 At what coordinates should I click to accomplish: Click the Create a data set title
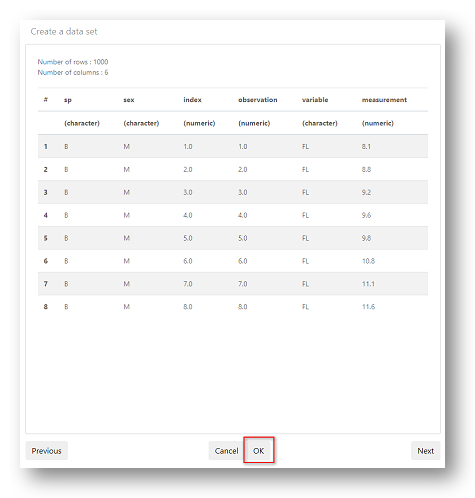64,32
